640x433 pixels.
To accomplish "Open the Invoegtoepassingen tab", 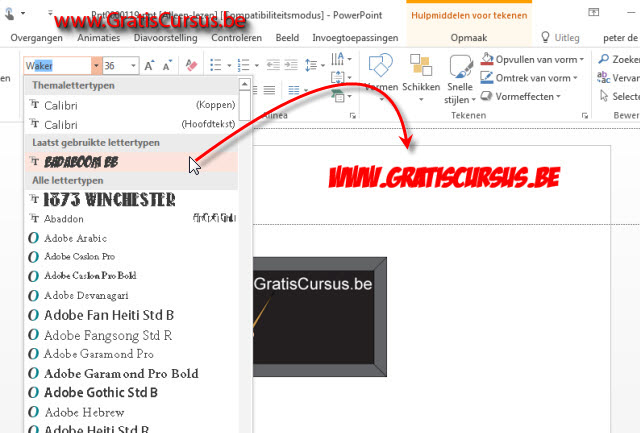I will pos(356,38).
